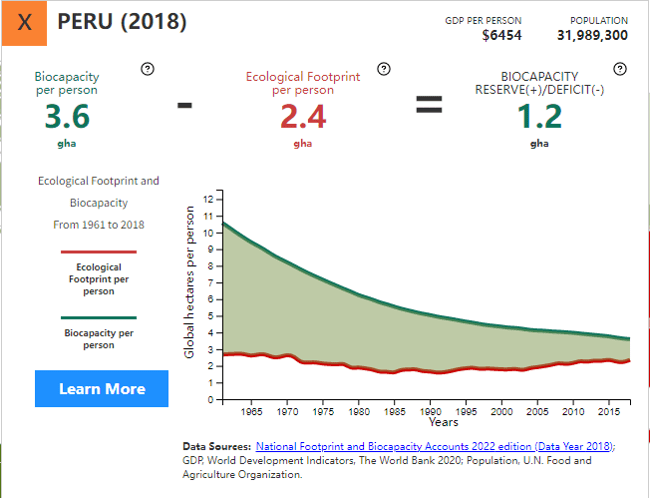The image size is (650, 498).
Task: Open help icon for Biocapacity Reserve/Deficit
Action: click(619, 69)
